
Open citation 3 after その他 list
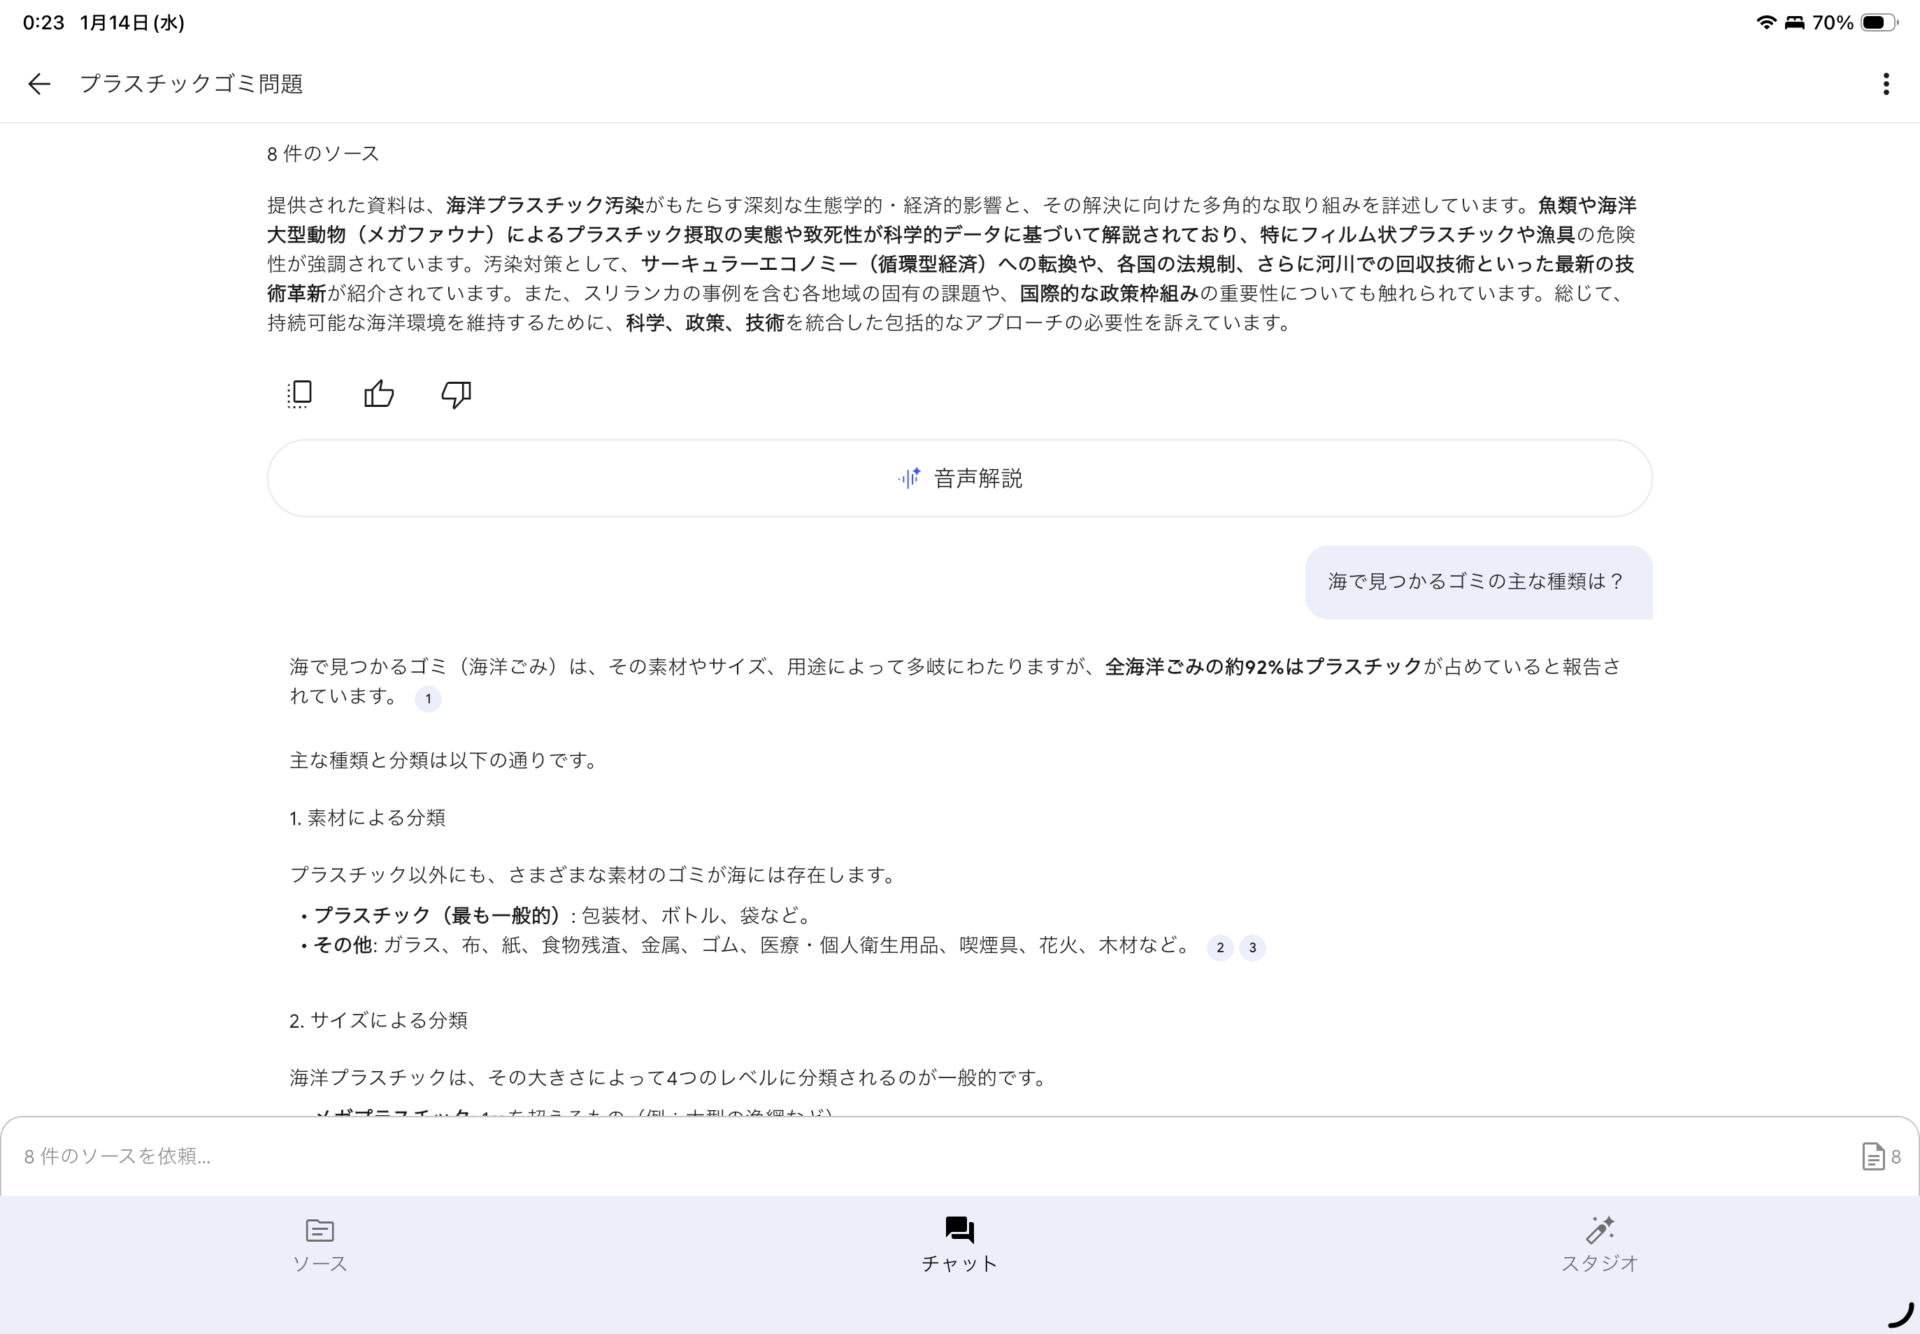point(1252,947)
